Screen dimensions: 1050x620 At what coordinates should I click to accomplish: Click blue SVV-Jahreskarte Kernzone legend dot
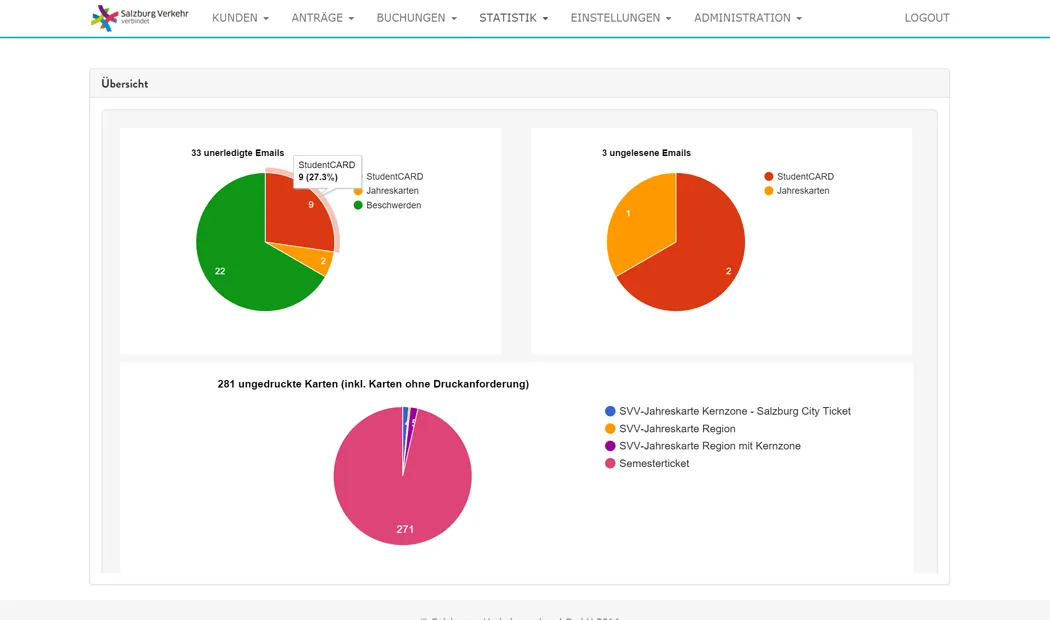pyautogui.click(x=610, y=411)
